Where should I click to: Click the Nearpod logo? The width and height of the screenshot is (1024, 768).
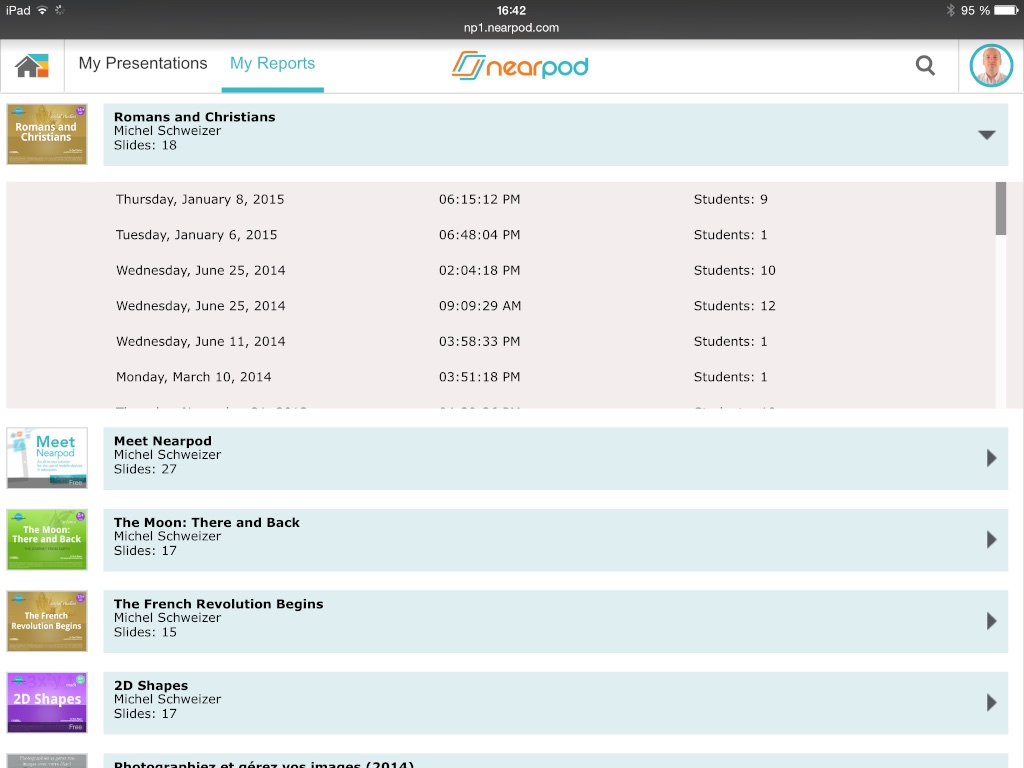point(519,66)
